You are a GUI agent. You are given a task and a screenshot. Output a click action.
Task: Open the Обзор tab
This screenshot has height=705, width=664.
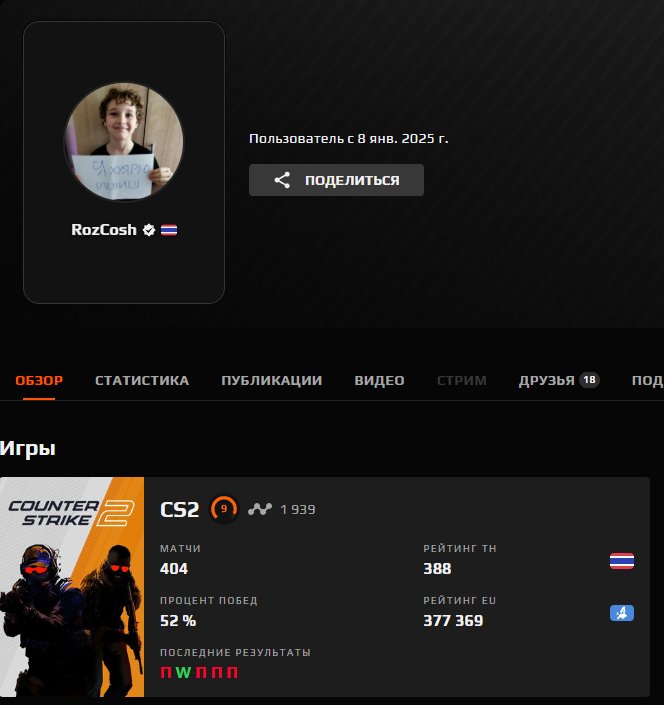pos(39,380)
